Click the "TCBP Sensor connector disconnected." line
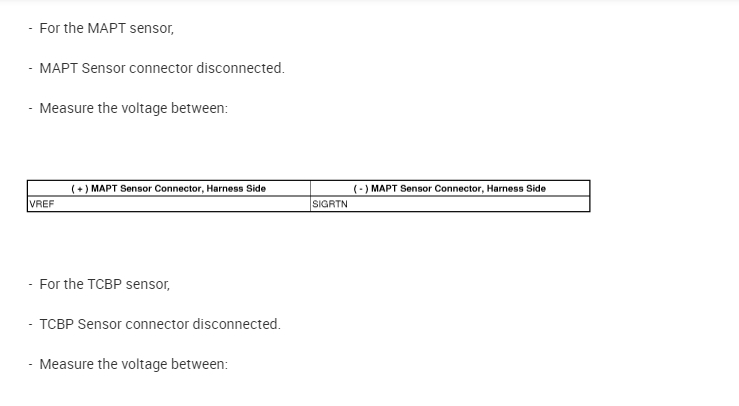 click(x=159, y=324)
